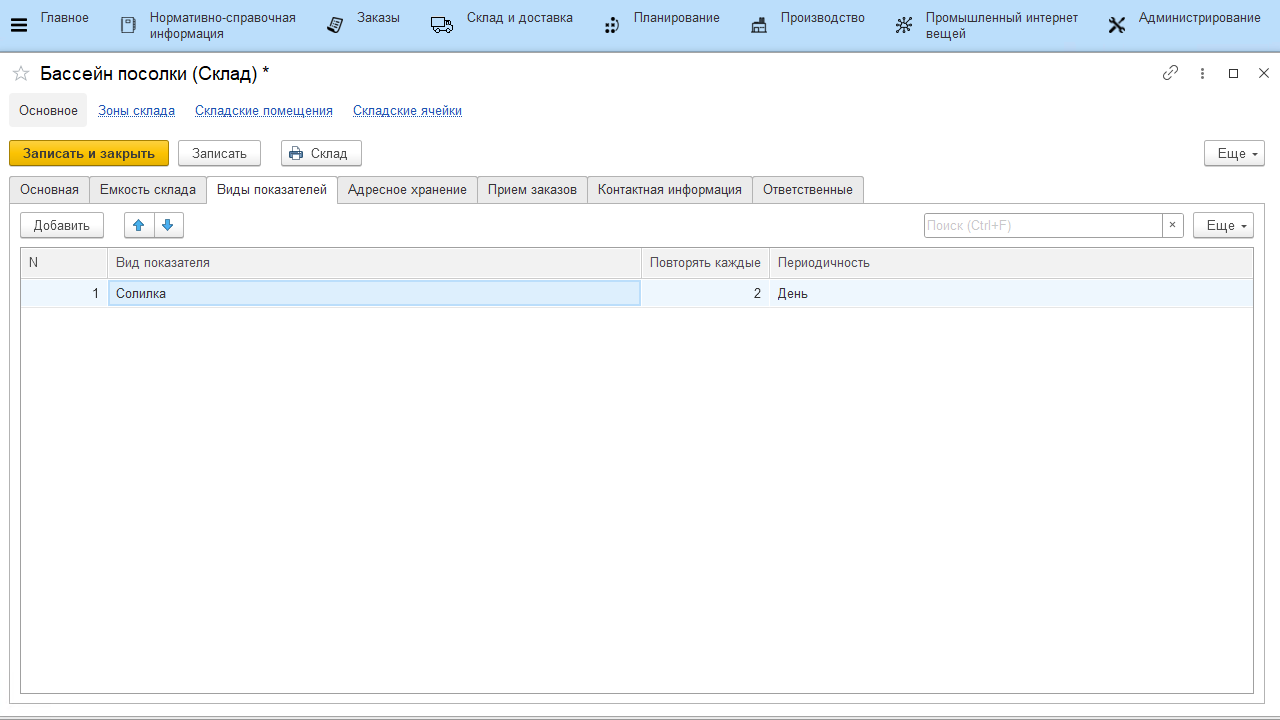Click the Склад print button

click(320, 153)
